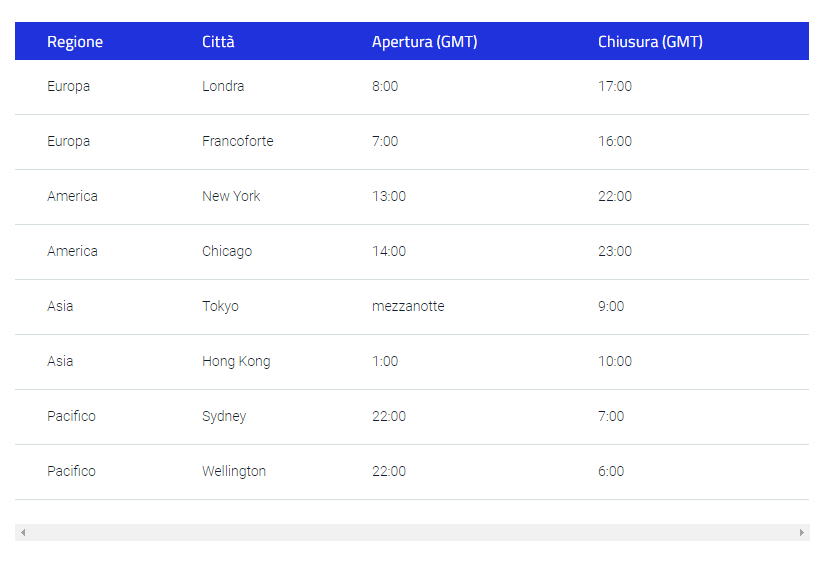Select Chicago's 23:00 closing time

[x=615, y=251]
